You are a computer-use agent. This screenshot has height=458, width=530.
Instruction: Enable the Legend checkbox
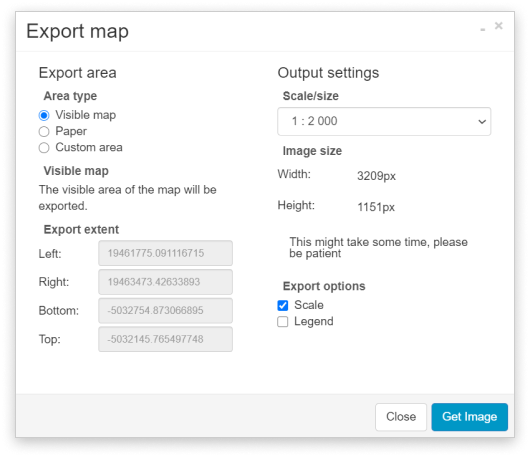(283, 321)
